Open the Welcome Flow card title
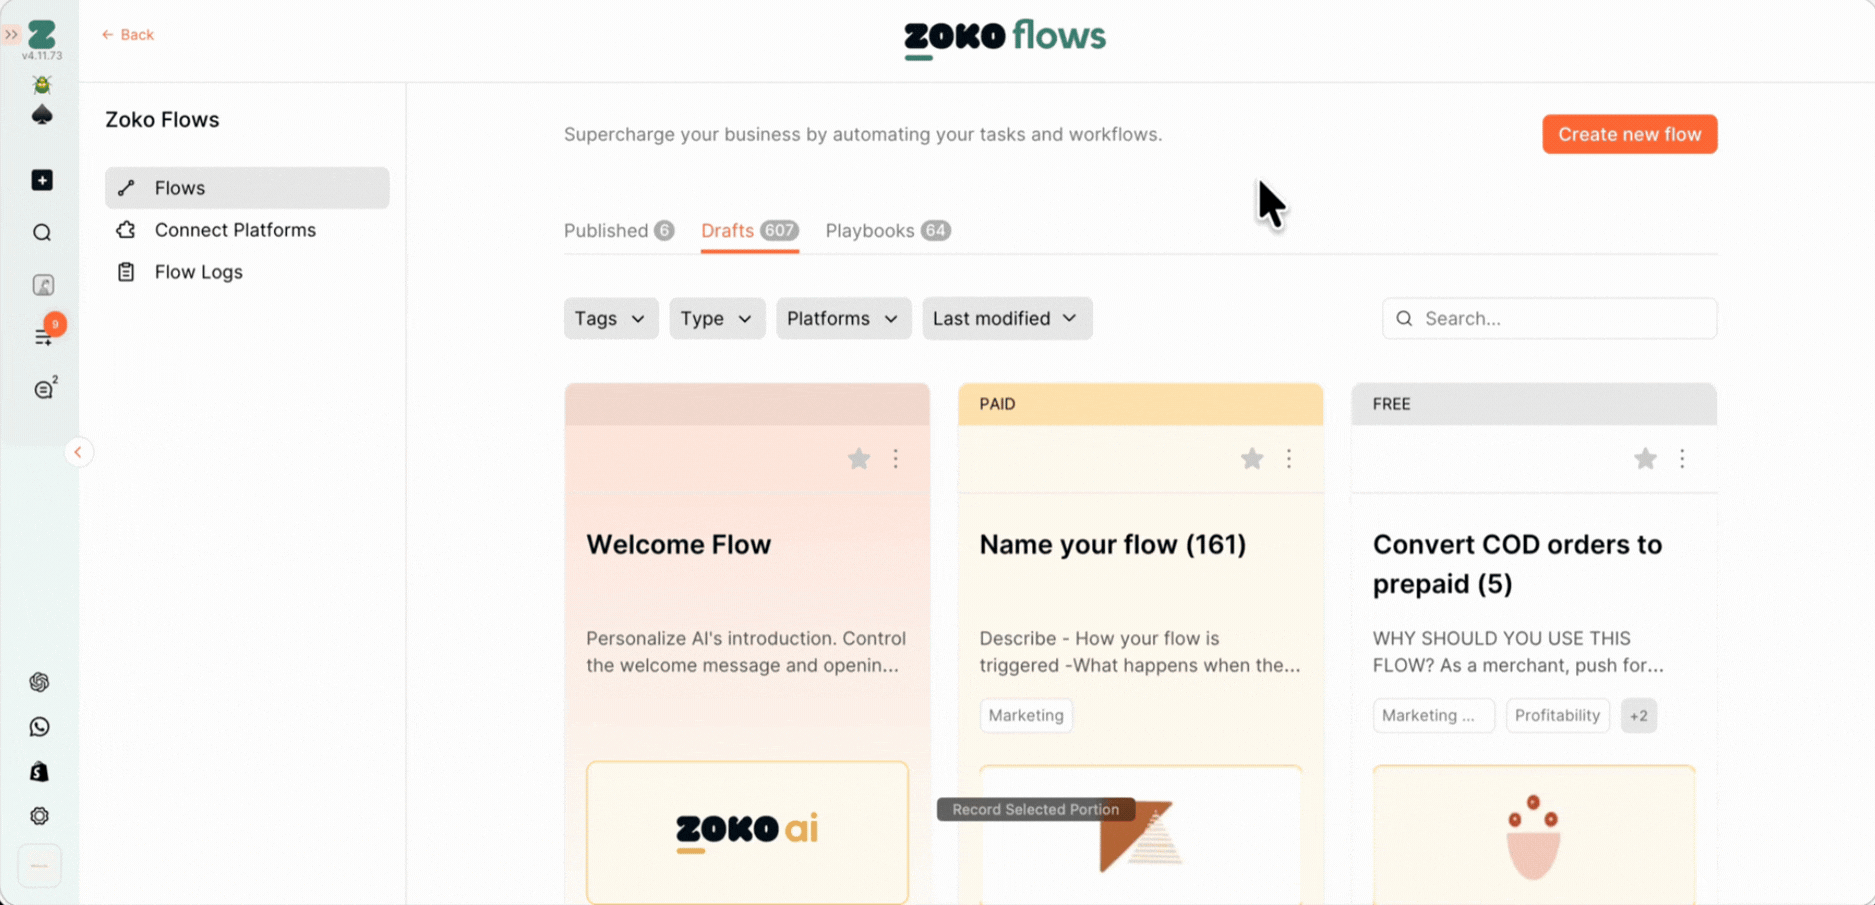The height and width of the screenshot is (905, 1875). 679,545
